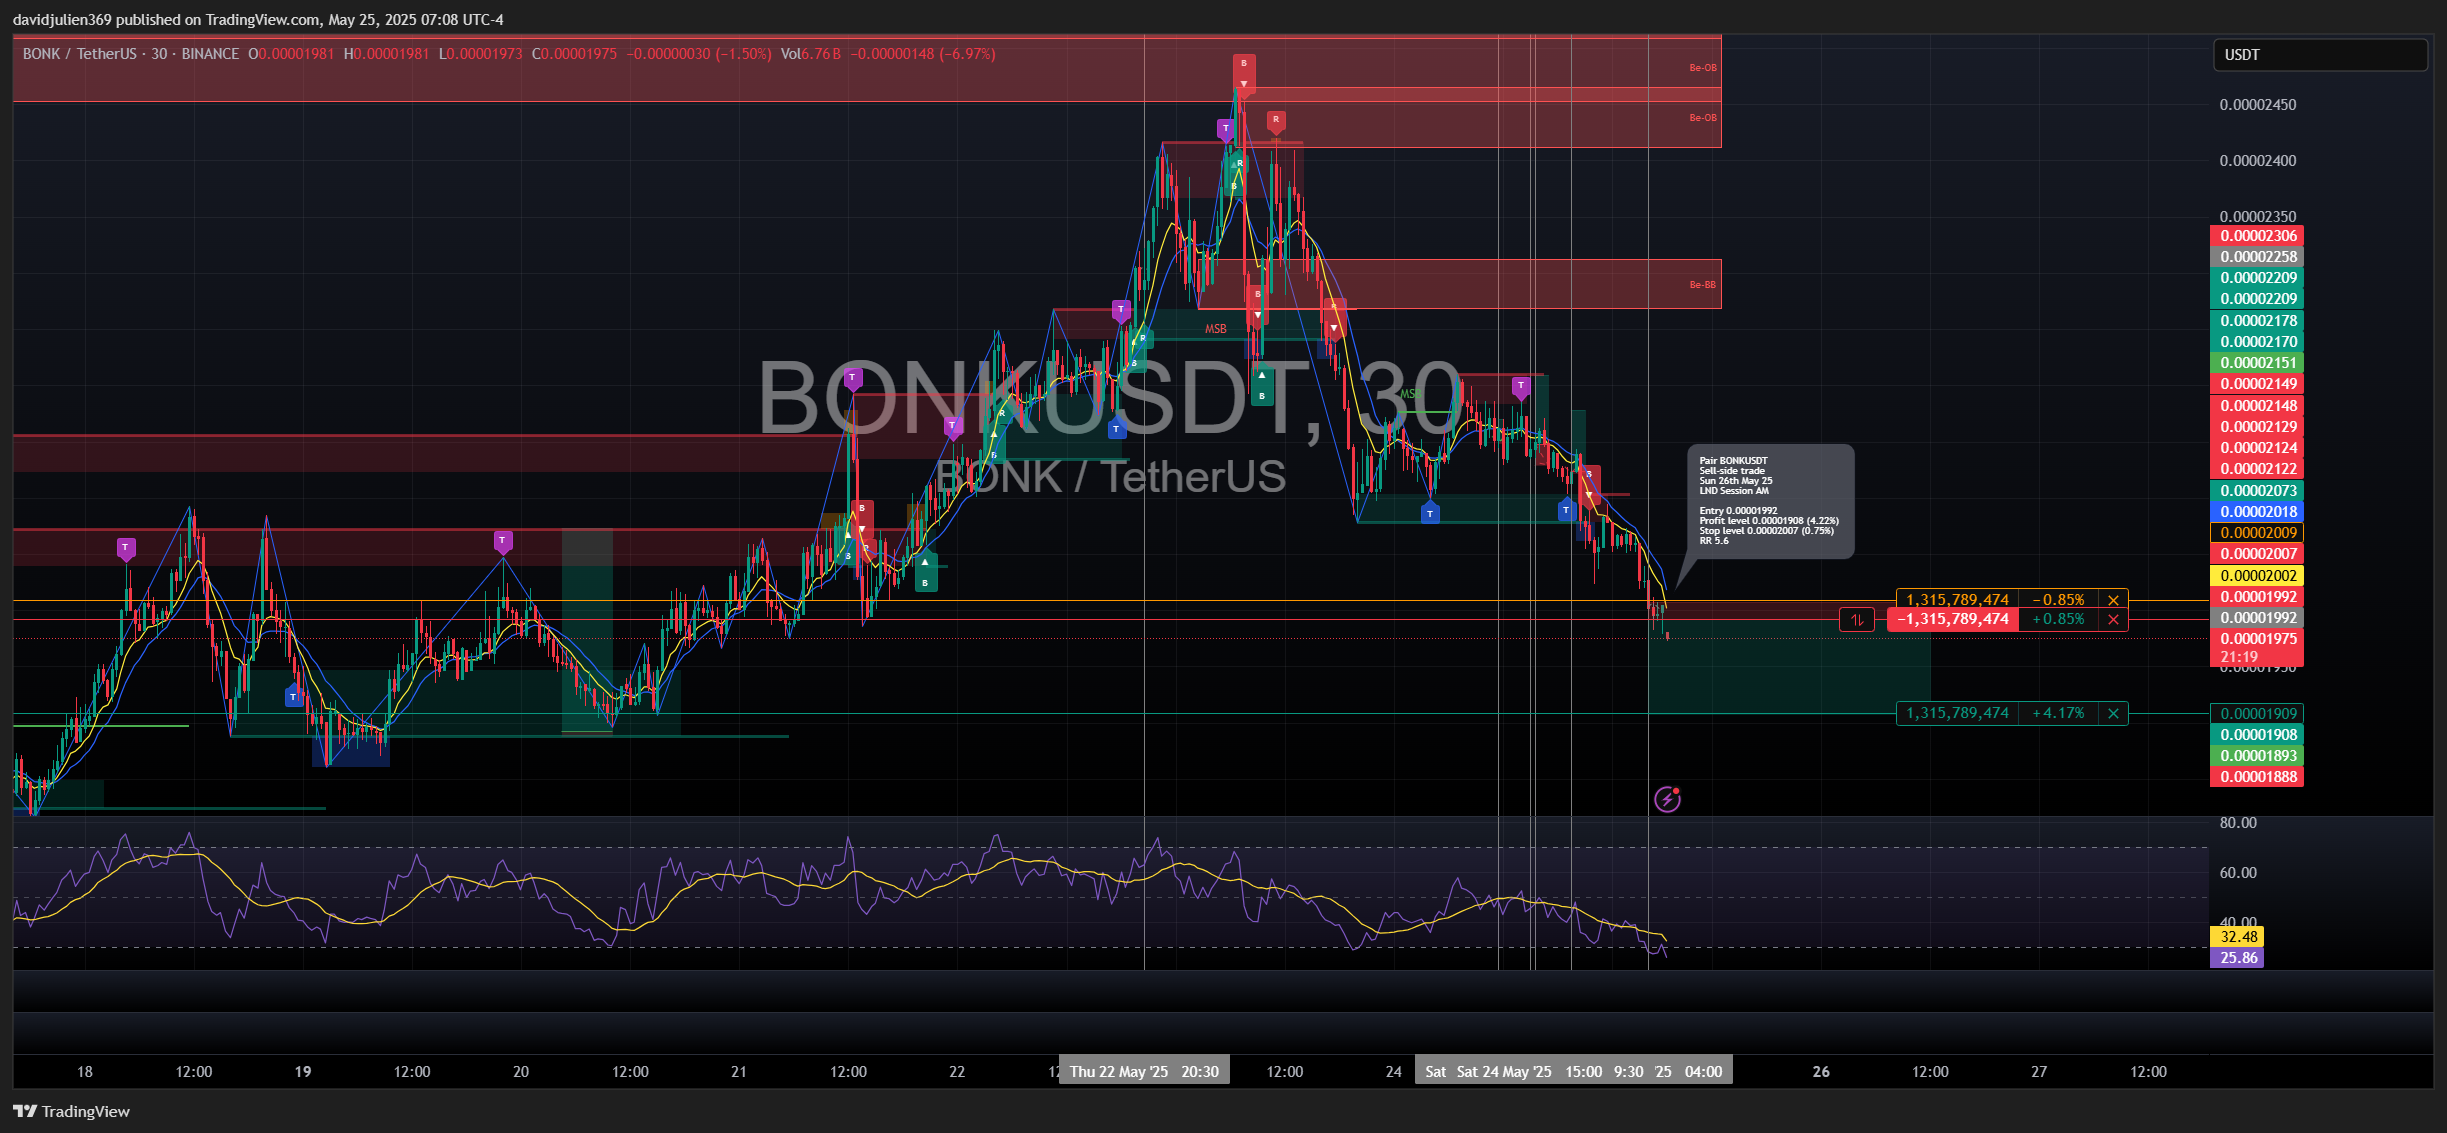
Task: Click the upper Be-OB zone label
Action: coord(1702,68)
